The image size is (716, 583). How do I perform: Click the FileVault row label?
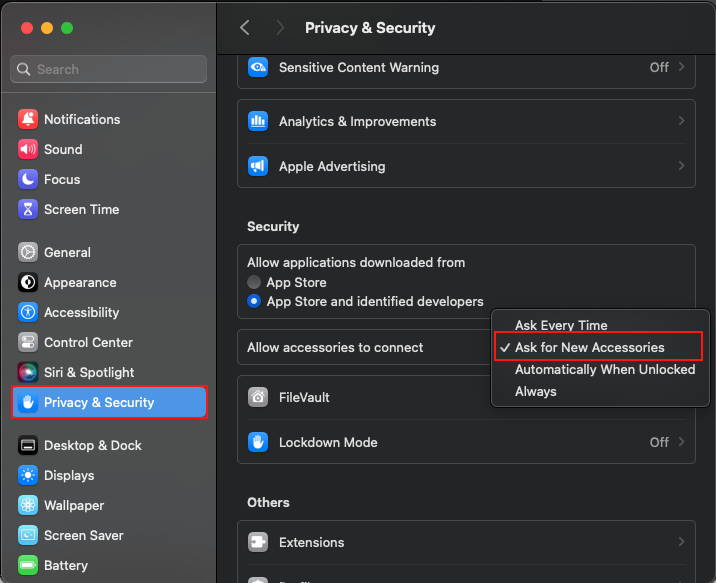click(x=304, y=397)
